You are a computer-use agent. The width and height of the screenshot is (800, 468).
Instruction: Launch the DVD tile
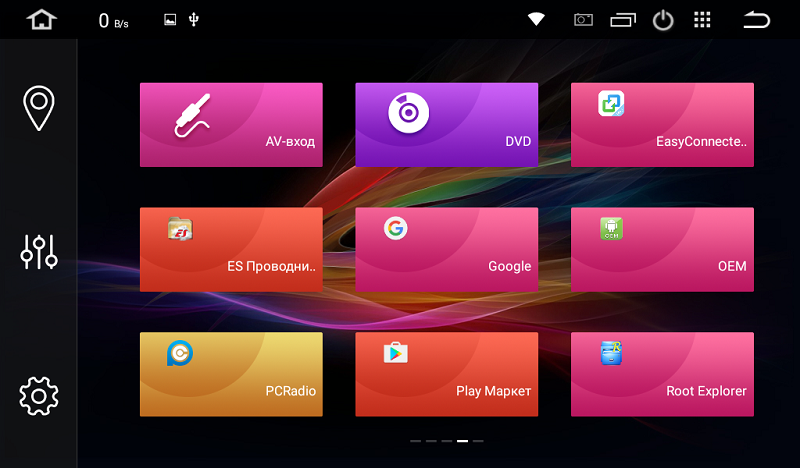(446, 125)
